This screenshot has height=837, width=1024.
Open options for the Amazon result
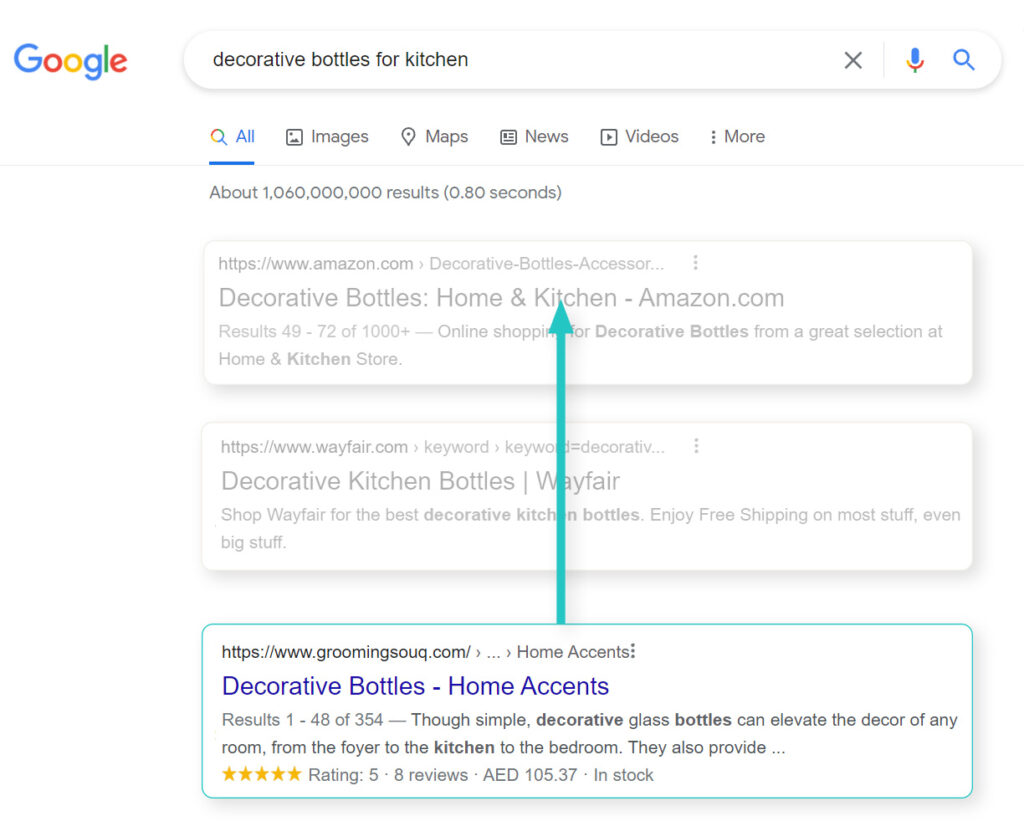(x=695, y=263)
